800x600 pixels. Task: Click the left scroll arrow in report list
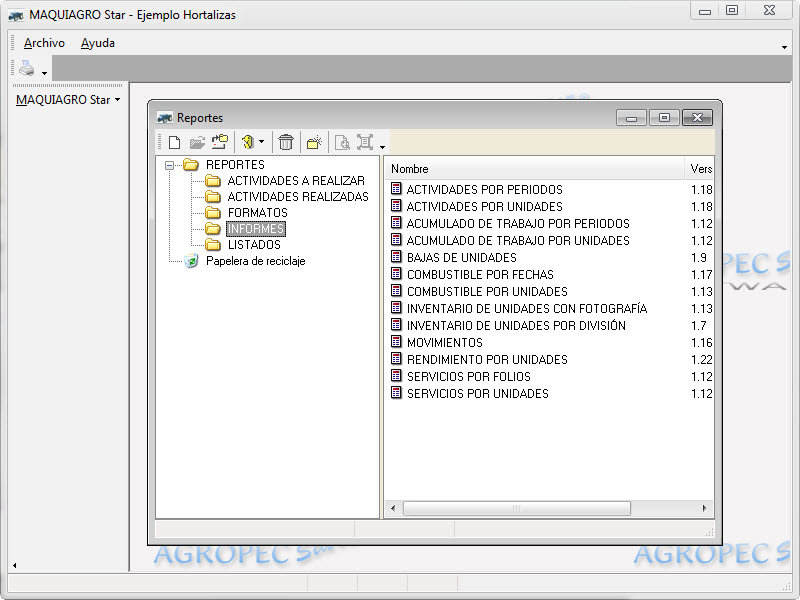pyautogui.click(x=392, y=508)
